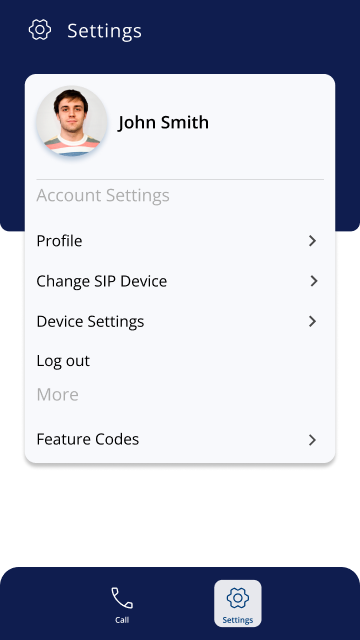Select the Settings gear icon in bottom bar
360x640 pixels.
(238, 598)
